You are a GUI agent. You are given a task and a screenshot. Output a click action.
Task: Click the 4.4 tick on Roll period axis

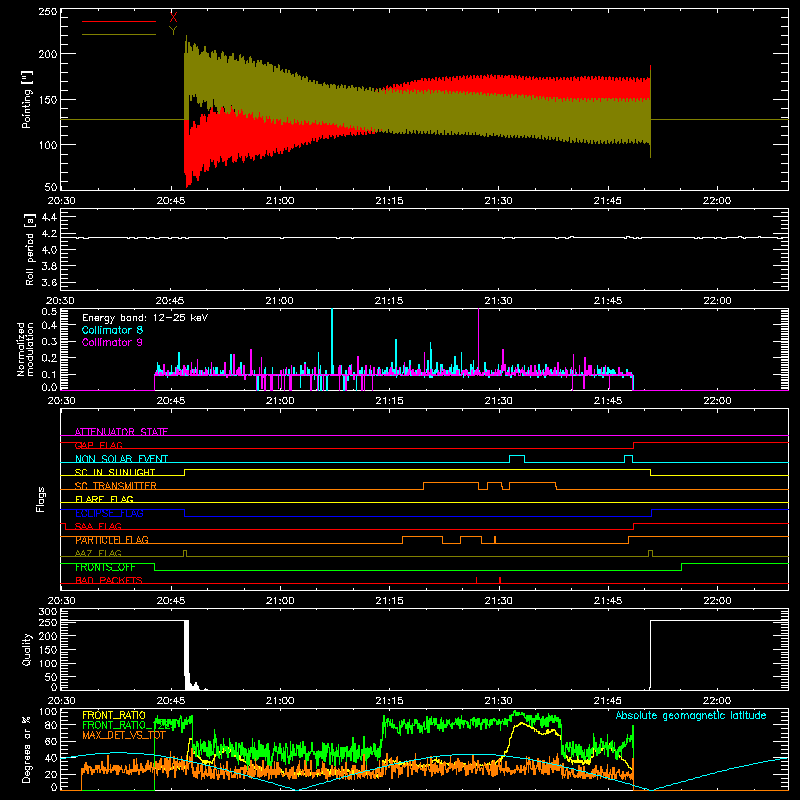[x=49, y=217]
